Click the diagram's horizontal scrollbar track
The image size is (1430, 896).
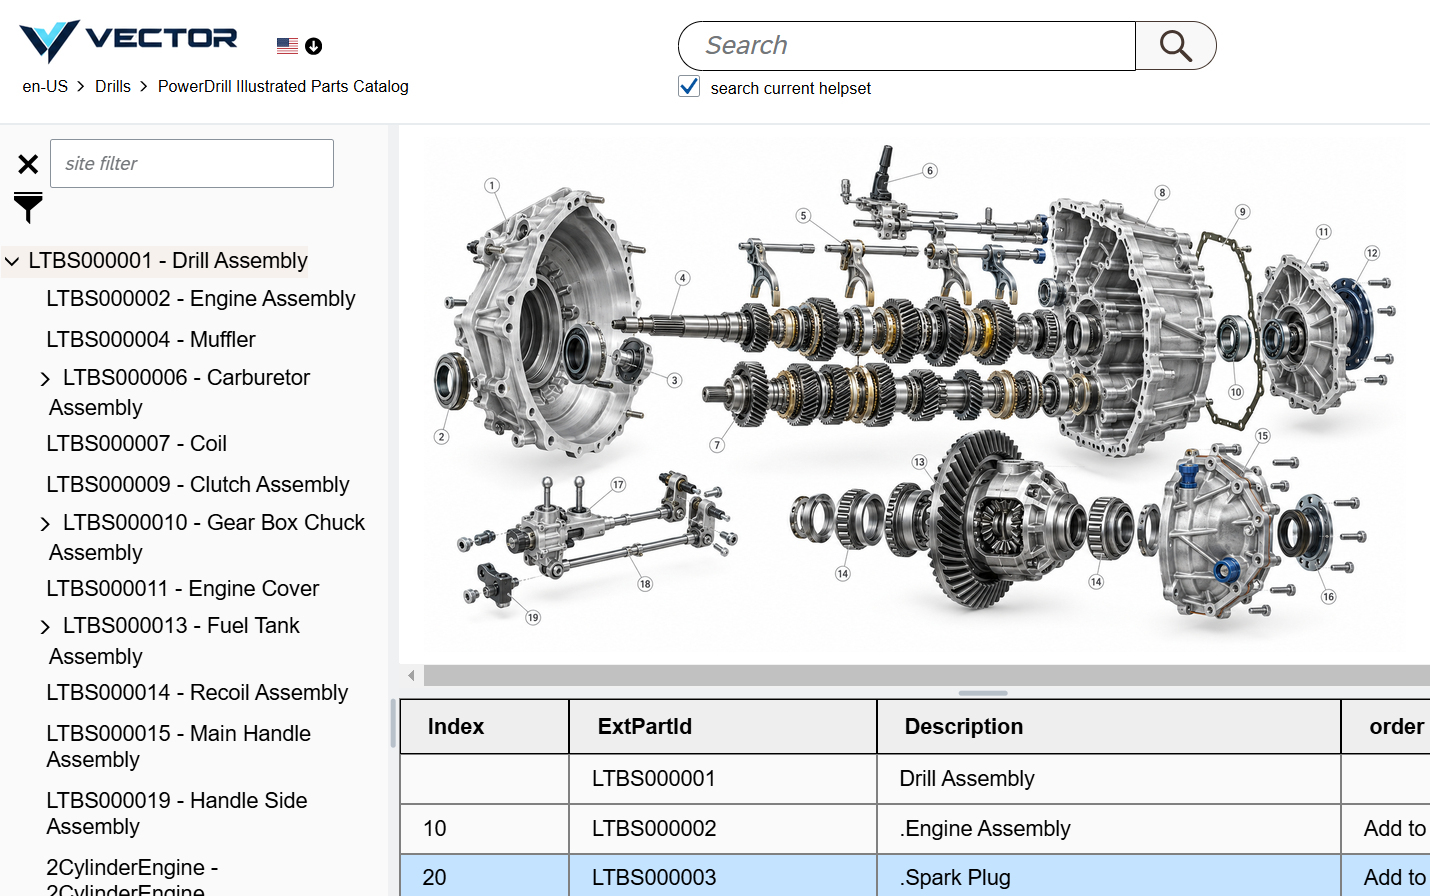[x=926, y=676]
